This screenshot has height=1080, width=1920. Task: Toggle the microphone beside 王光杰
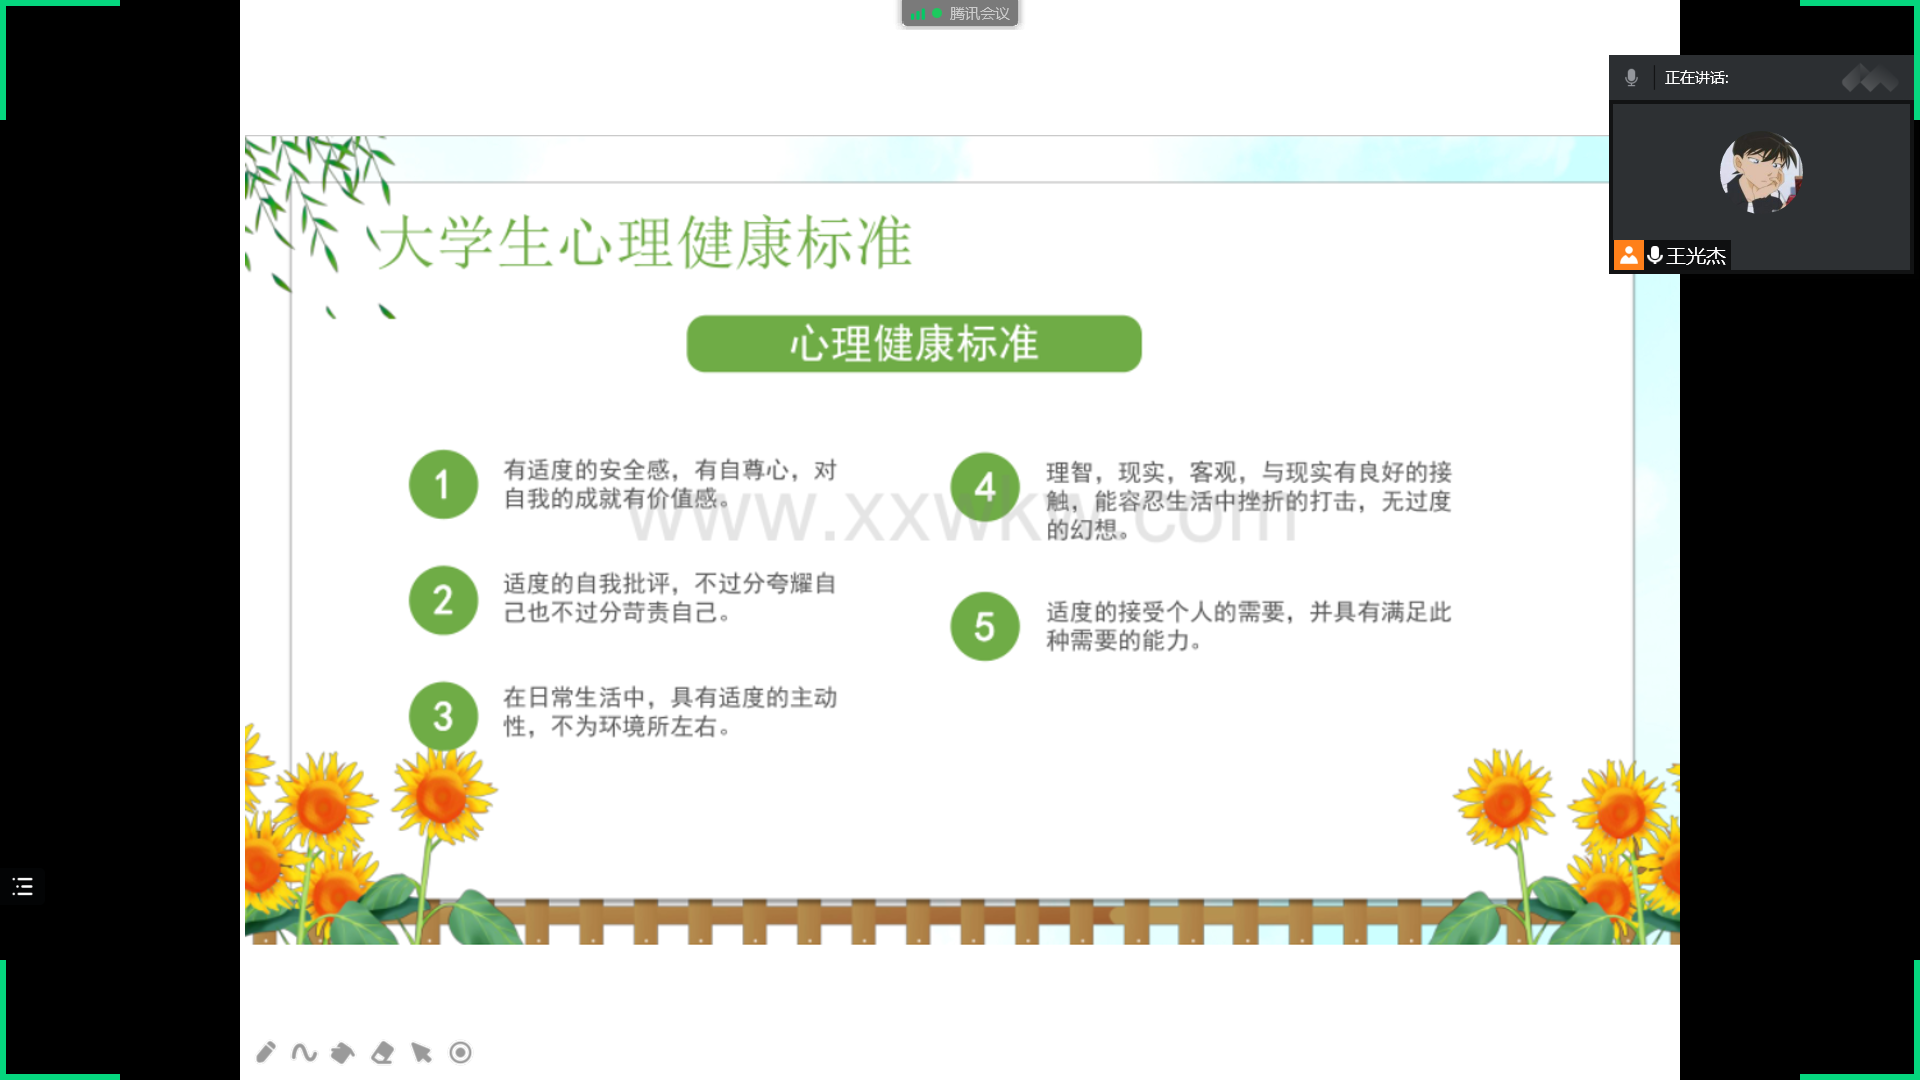click(x=1655, y=256)
